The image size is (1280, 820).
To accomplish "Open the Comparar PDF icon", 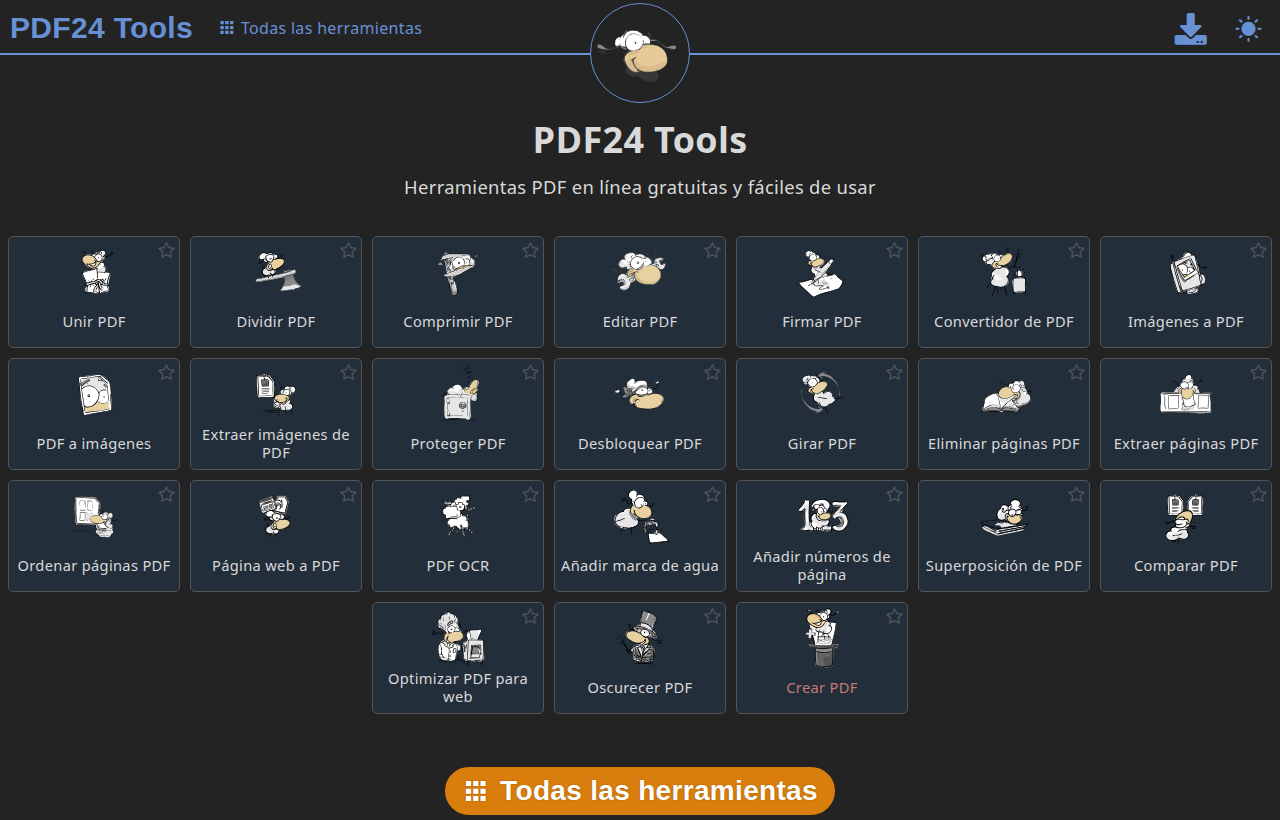I will (1186, 516).
